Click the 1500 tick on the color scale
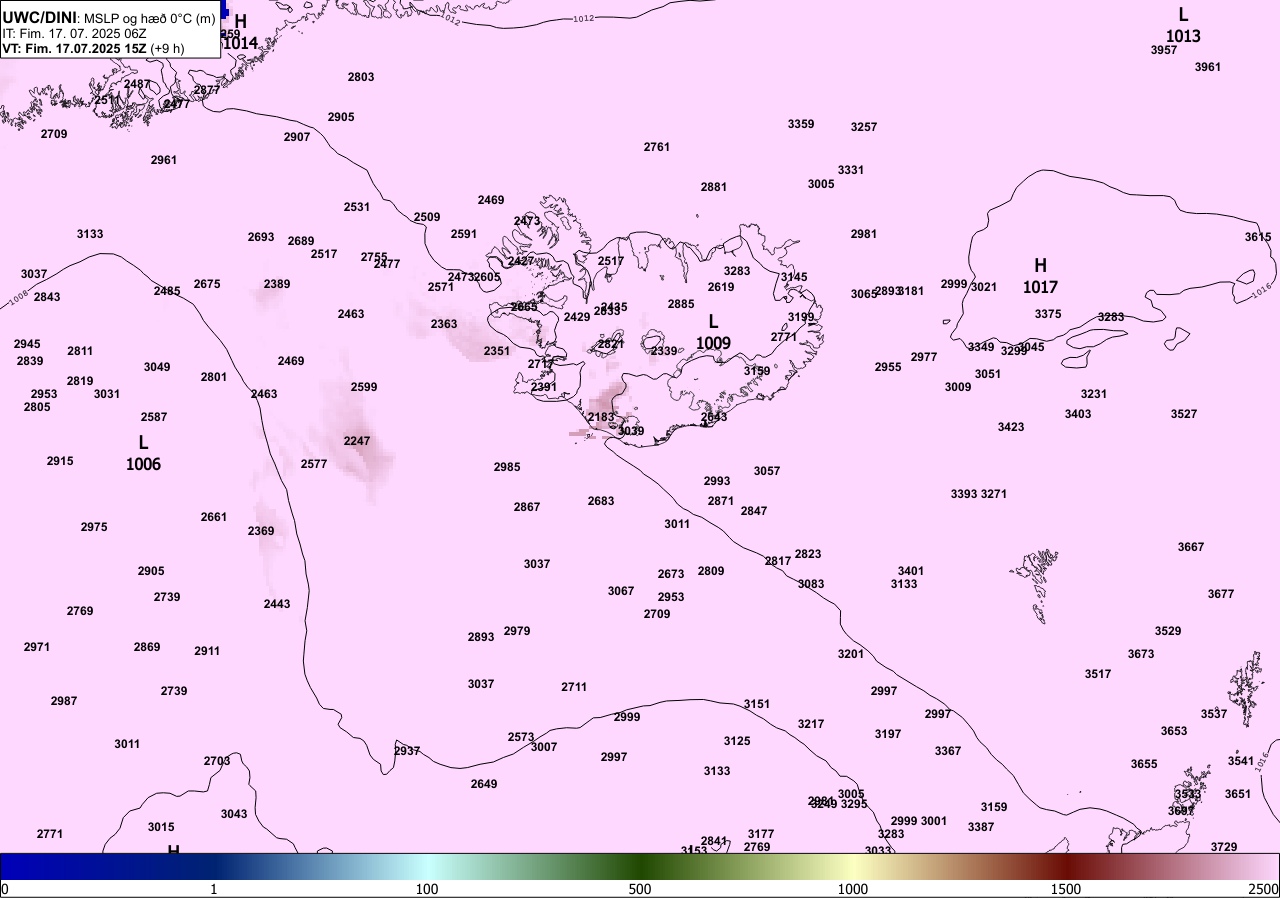Screen dimensions: 1280x898 [1066, 889]
